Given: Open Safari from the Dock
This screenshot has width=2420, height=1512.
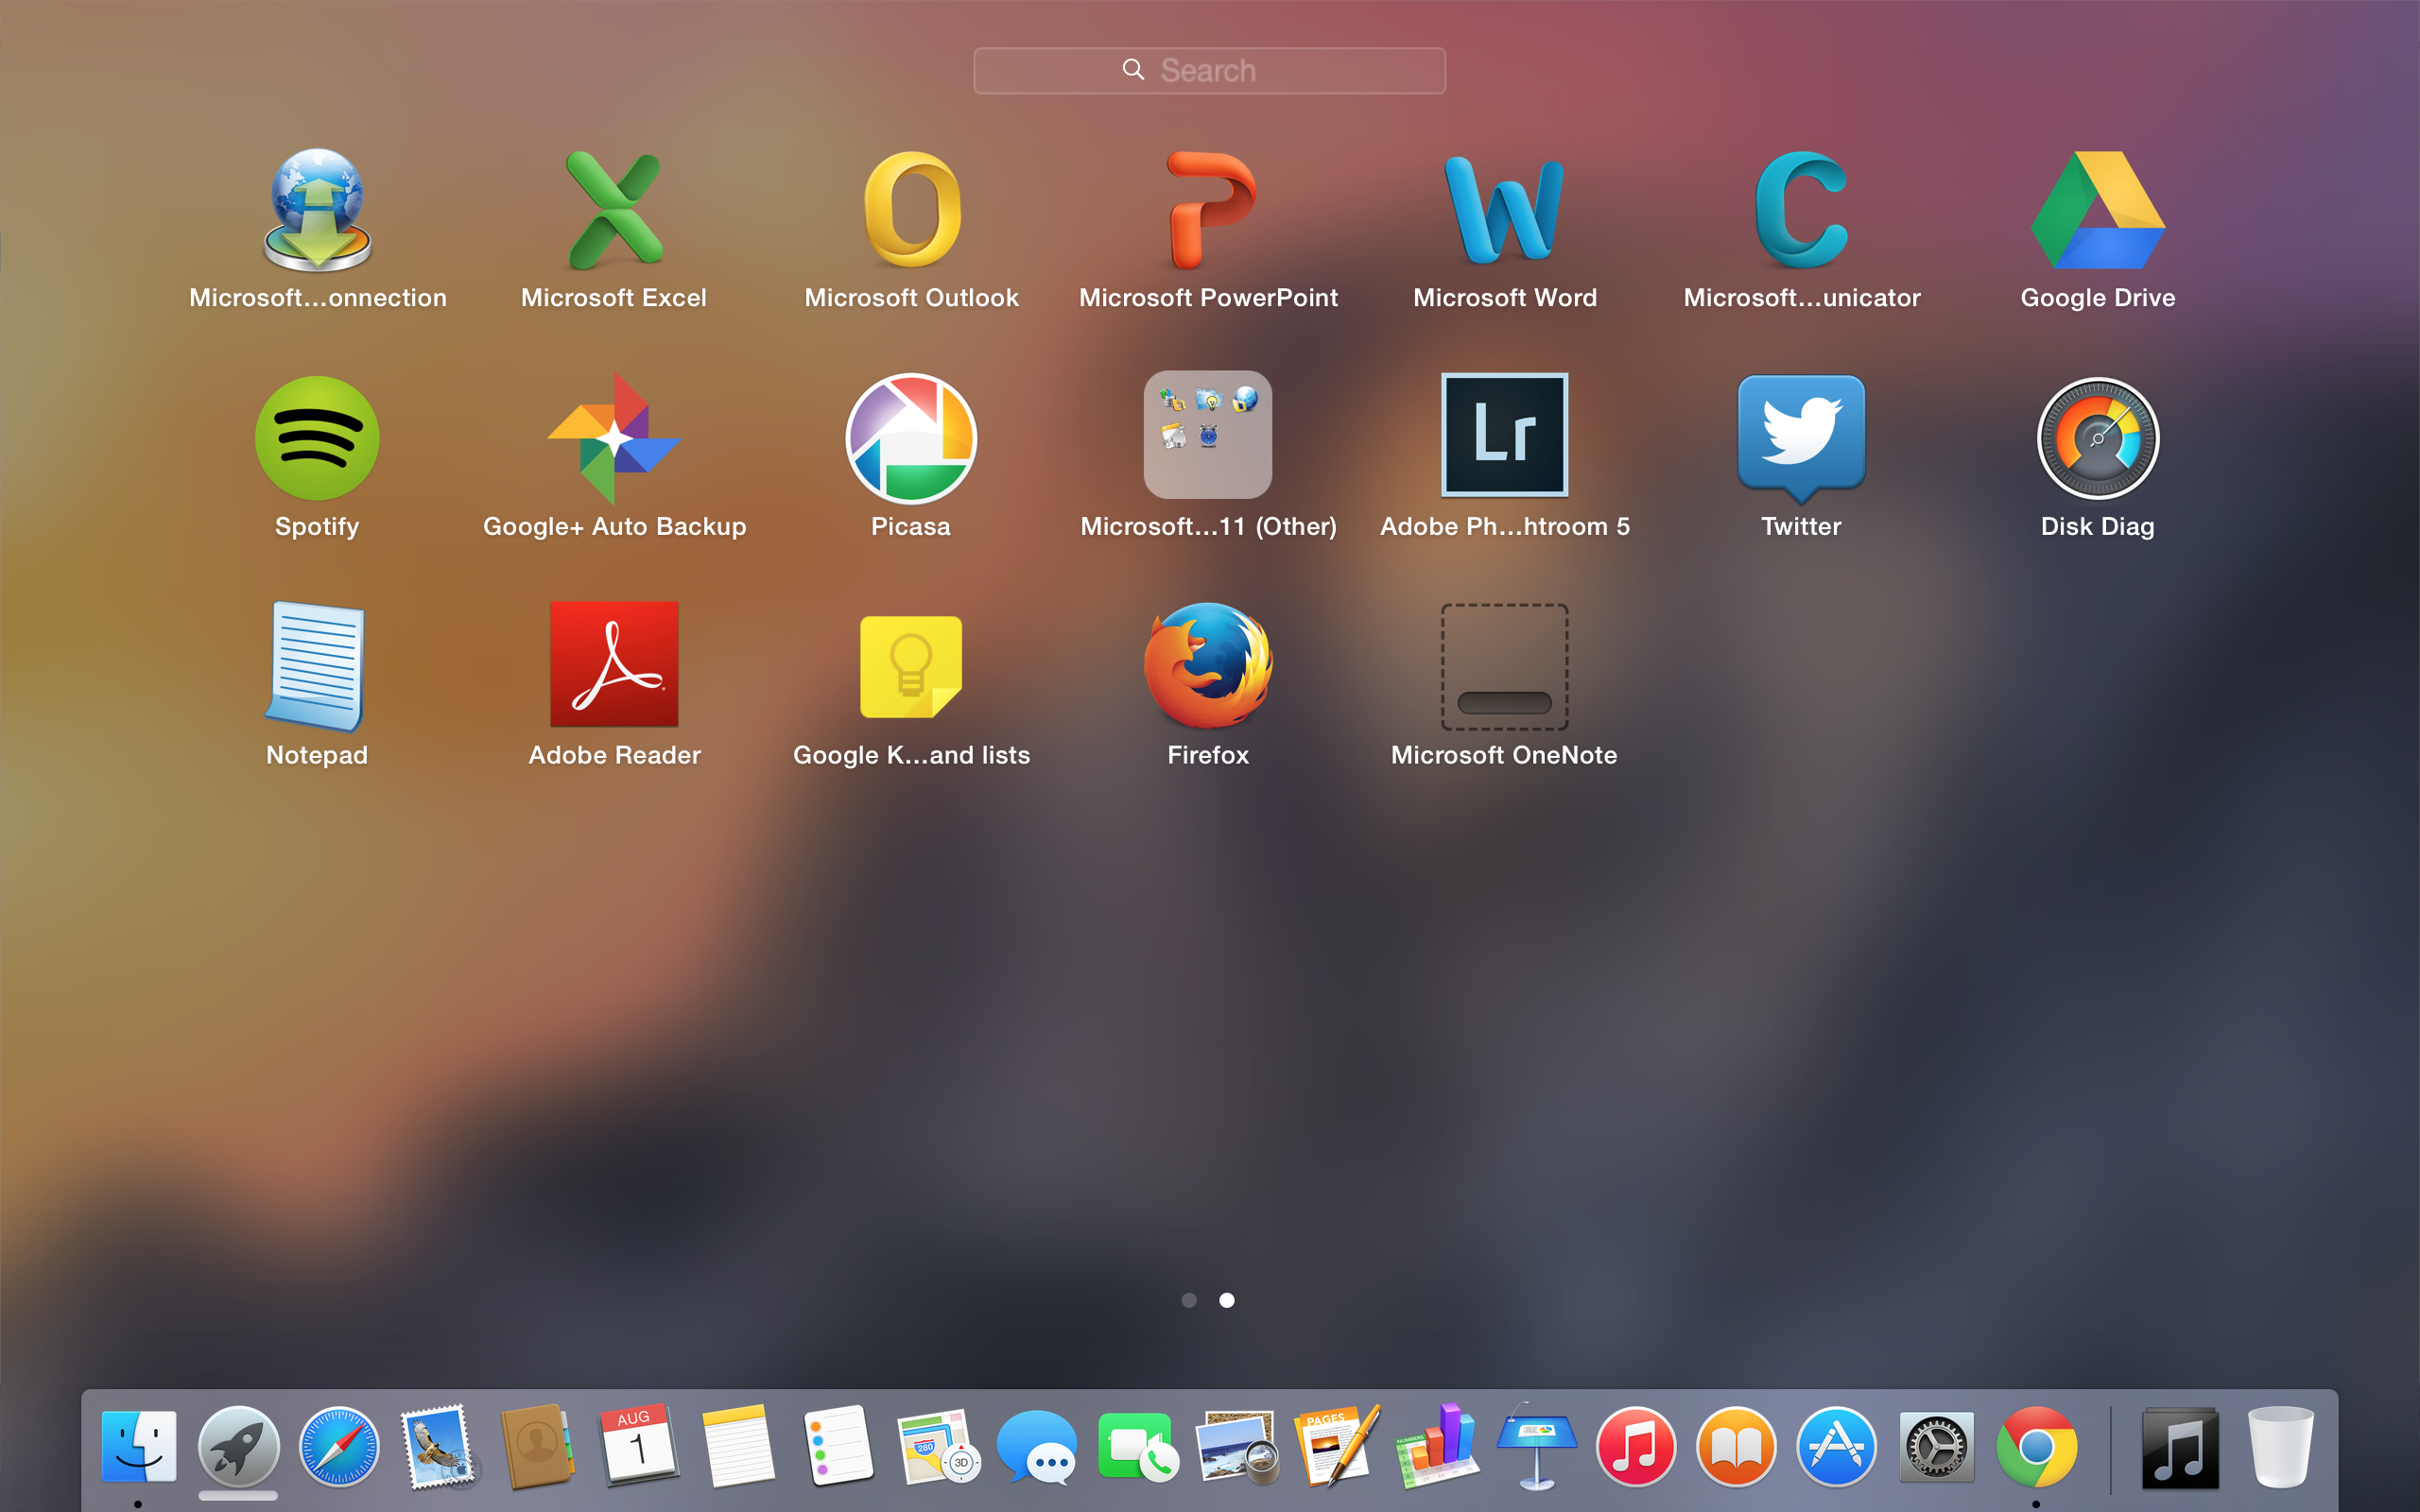Looking at the screenshot, I should pos(339,1446).
